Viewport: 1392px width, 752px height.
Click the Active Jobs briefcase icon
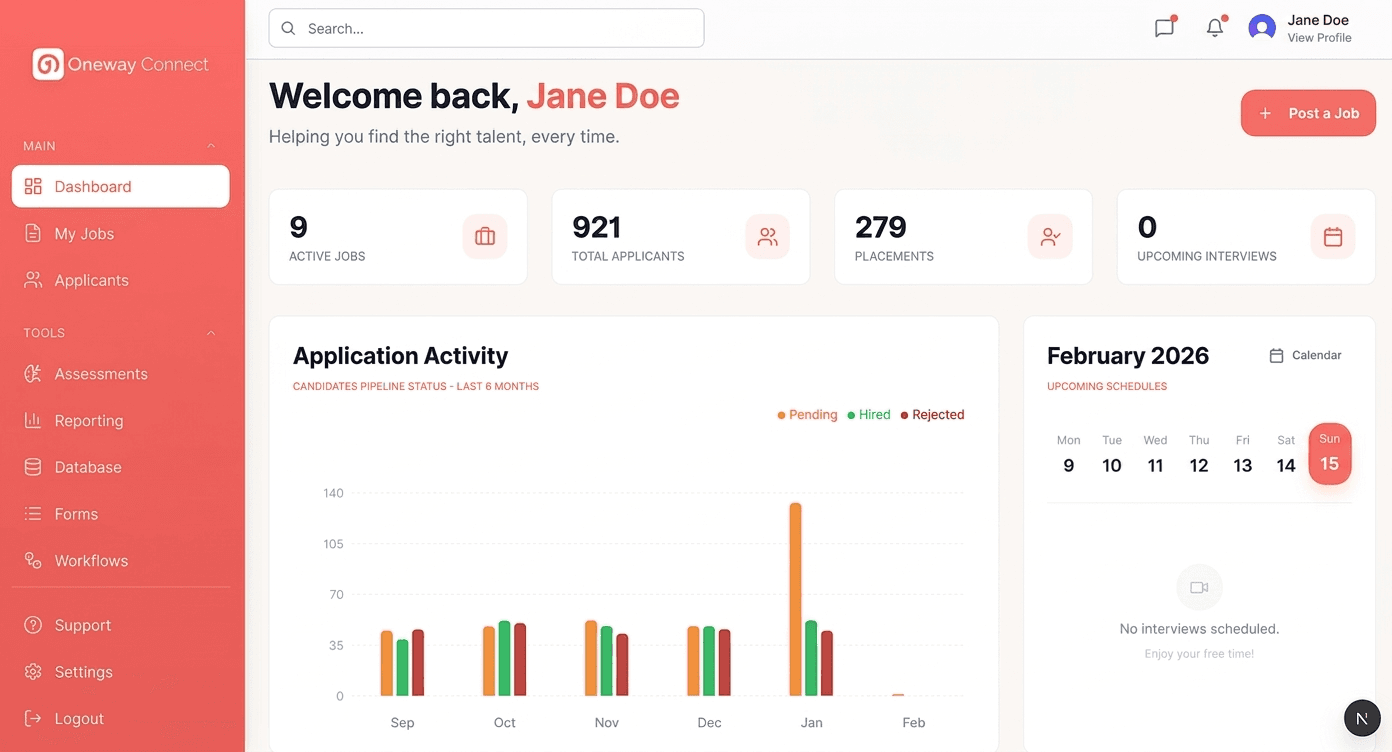pyautogui.click(x=485, y=237)
